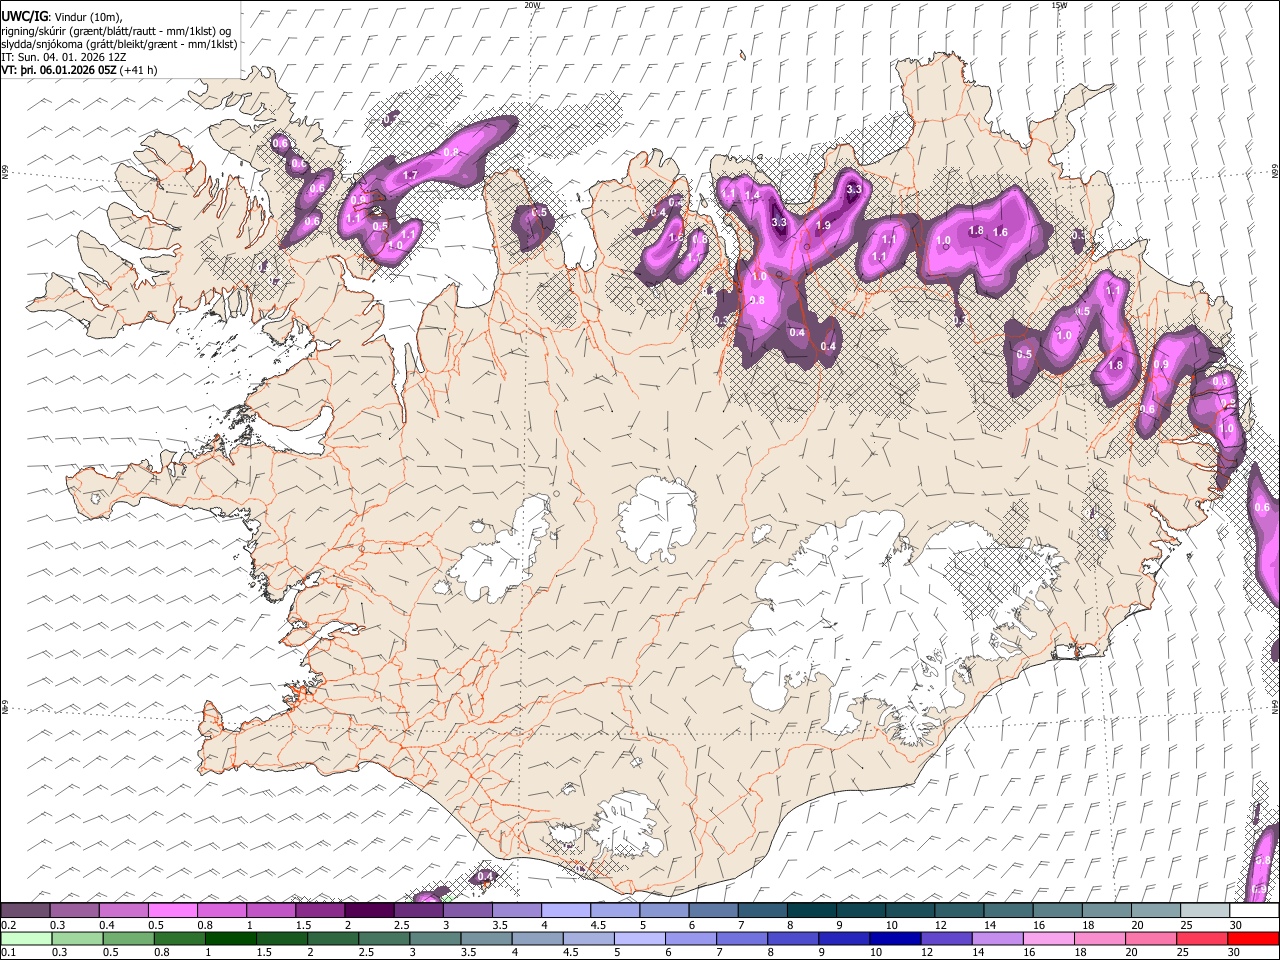Screen dimensions: 1280x960
Task: Click the (+41 h) forecast offset
Action: 138,70
